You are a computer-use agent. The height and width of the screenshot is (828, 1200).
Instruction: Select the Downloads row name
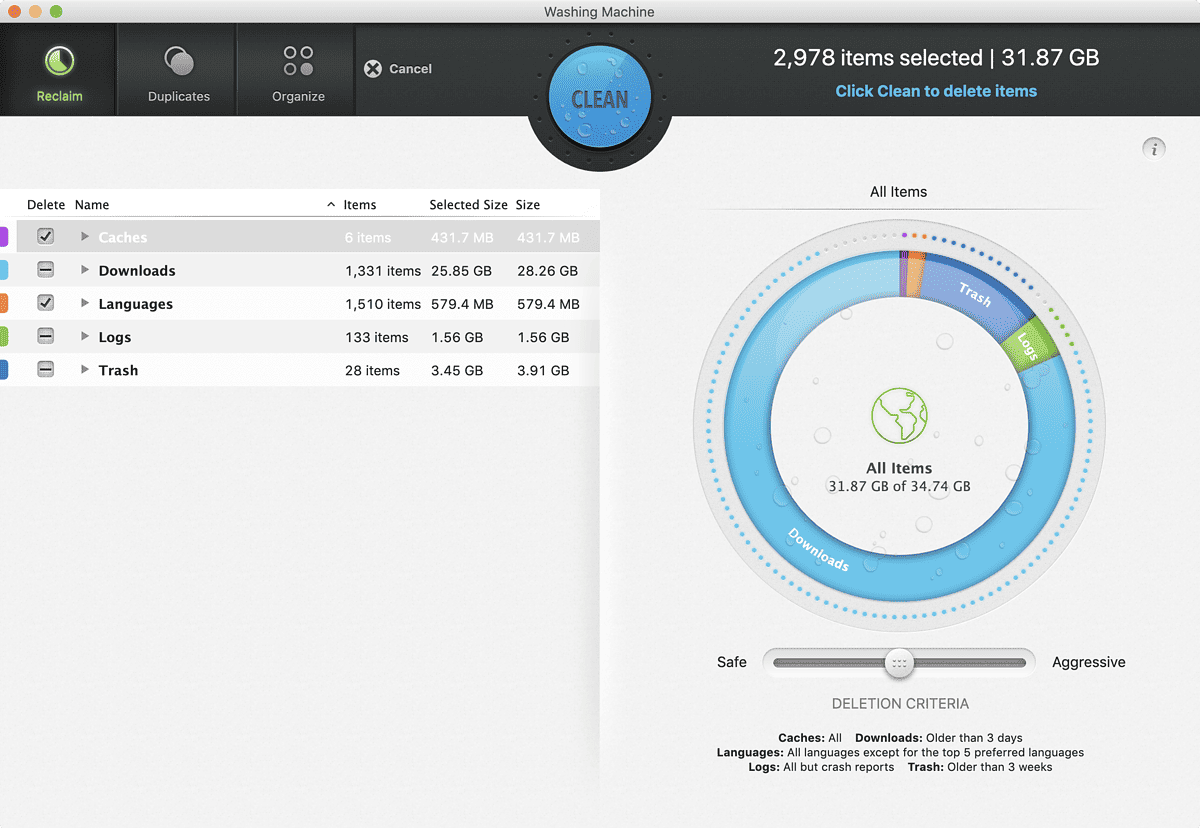(137, 270)
